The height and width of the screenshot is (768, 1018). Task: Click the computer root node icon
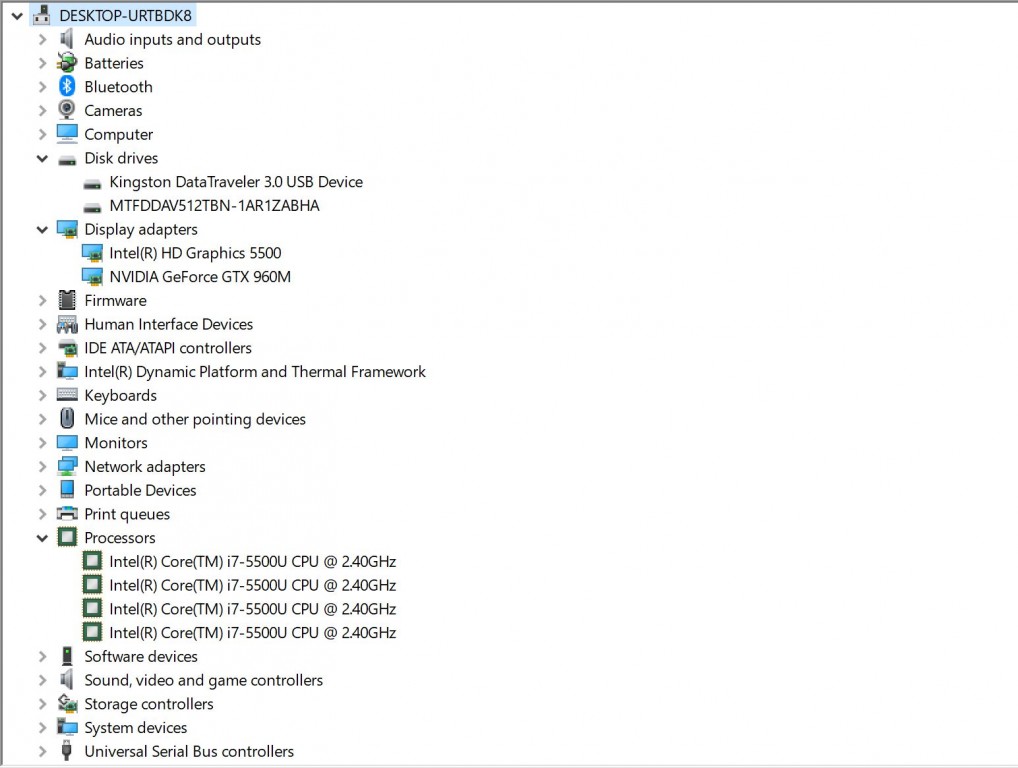42,15
